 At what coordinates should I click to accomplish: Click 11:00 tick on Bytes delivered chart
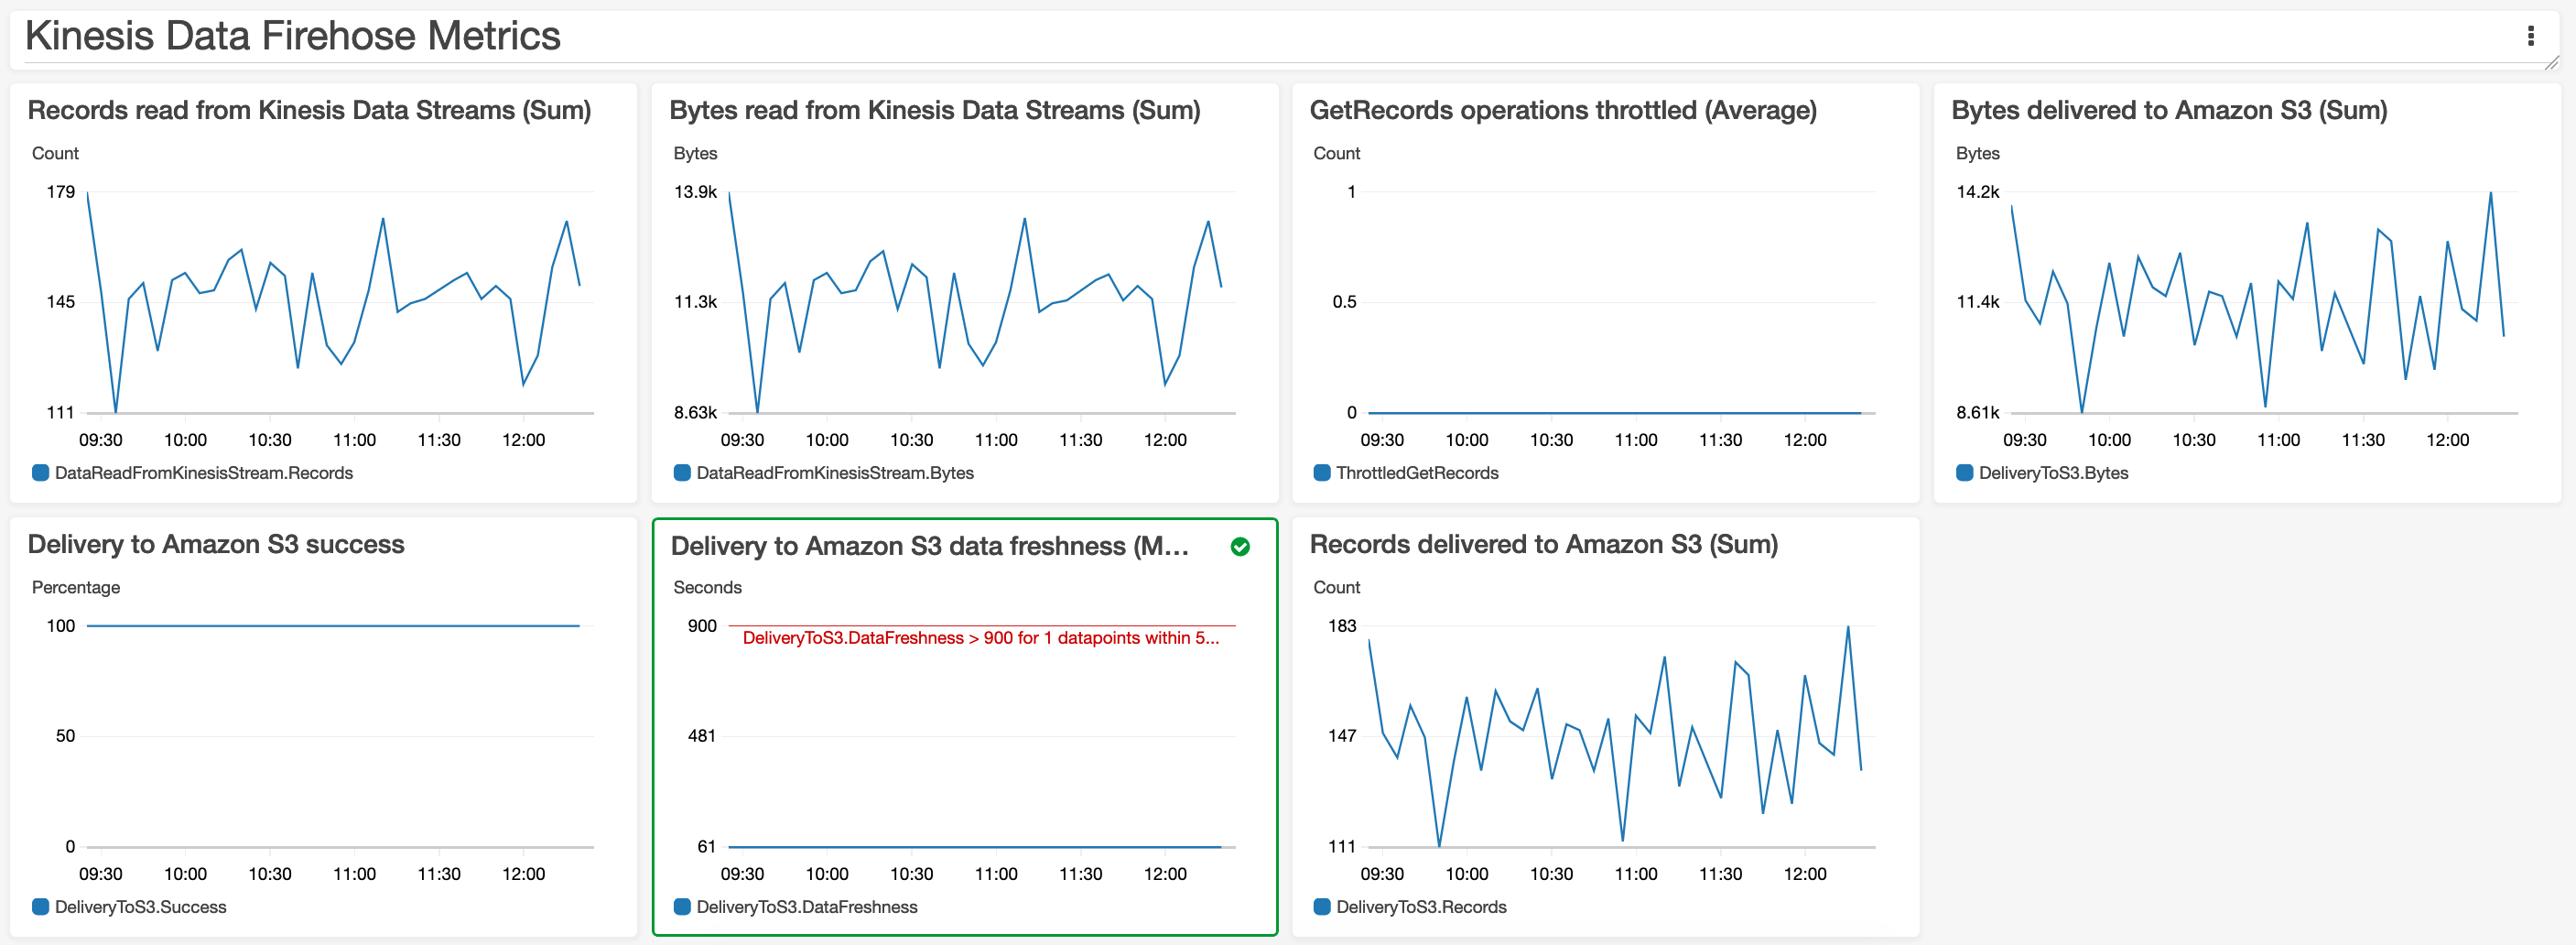coord(2278,440)
